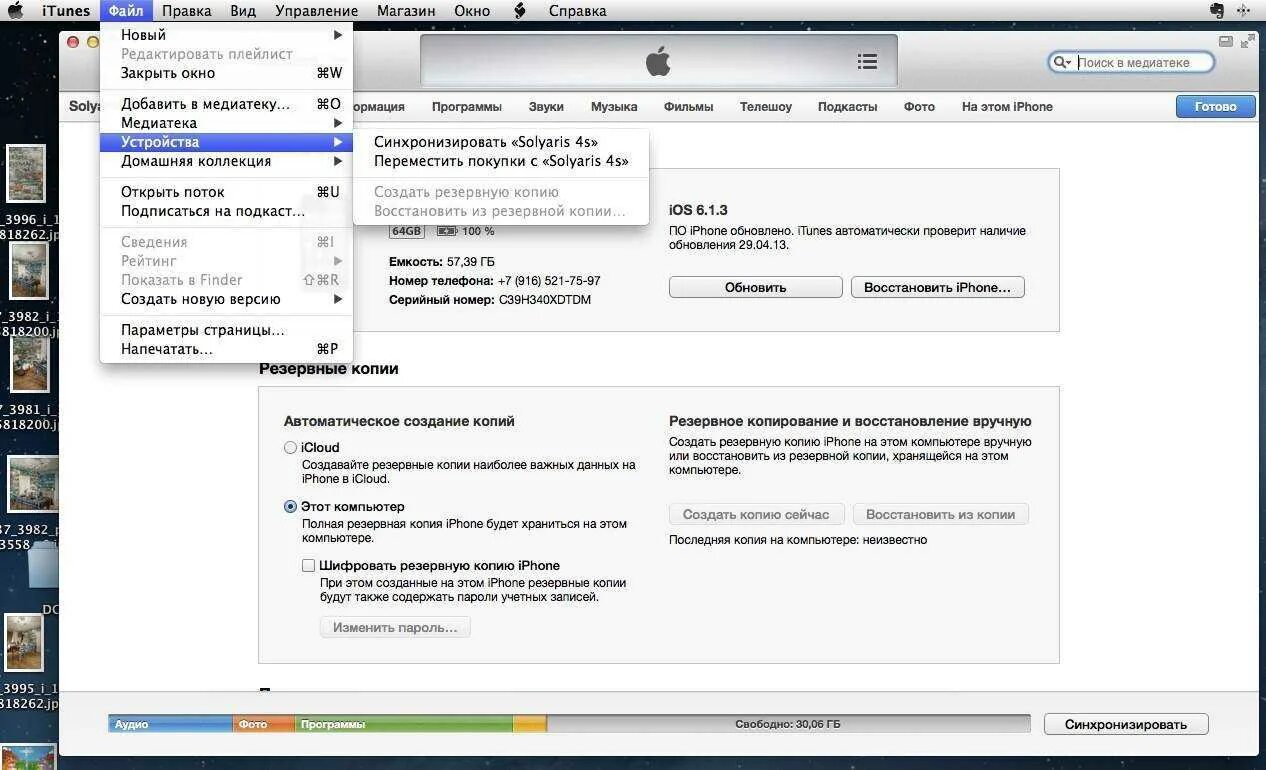This screenshot has width=1266, height=770.
Task: Open the Окно menu
Action: 472,11
